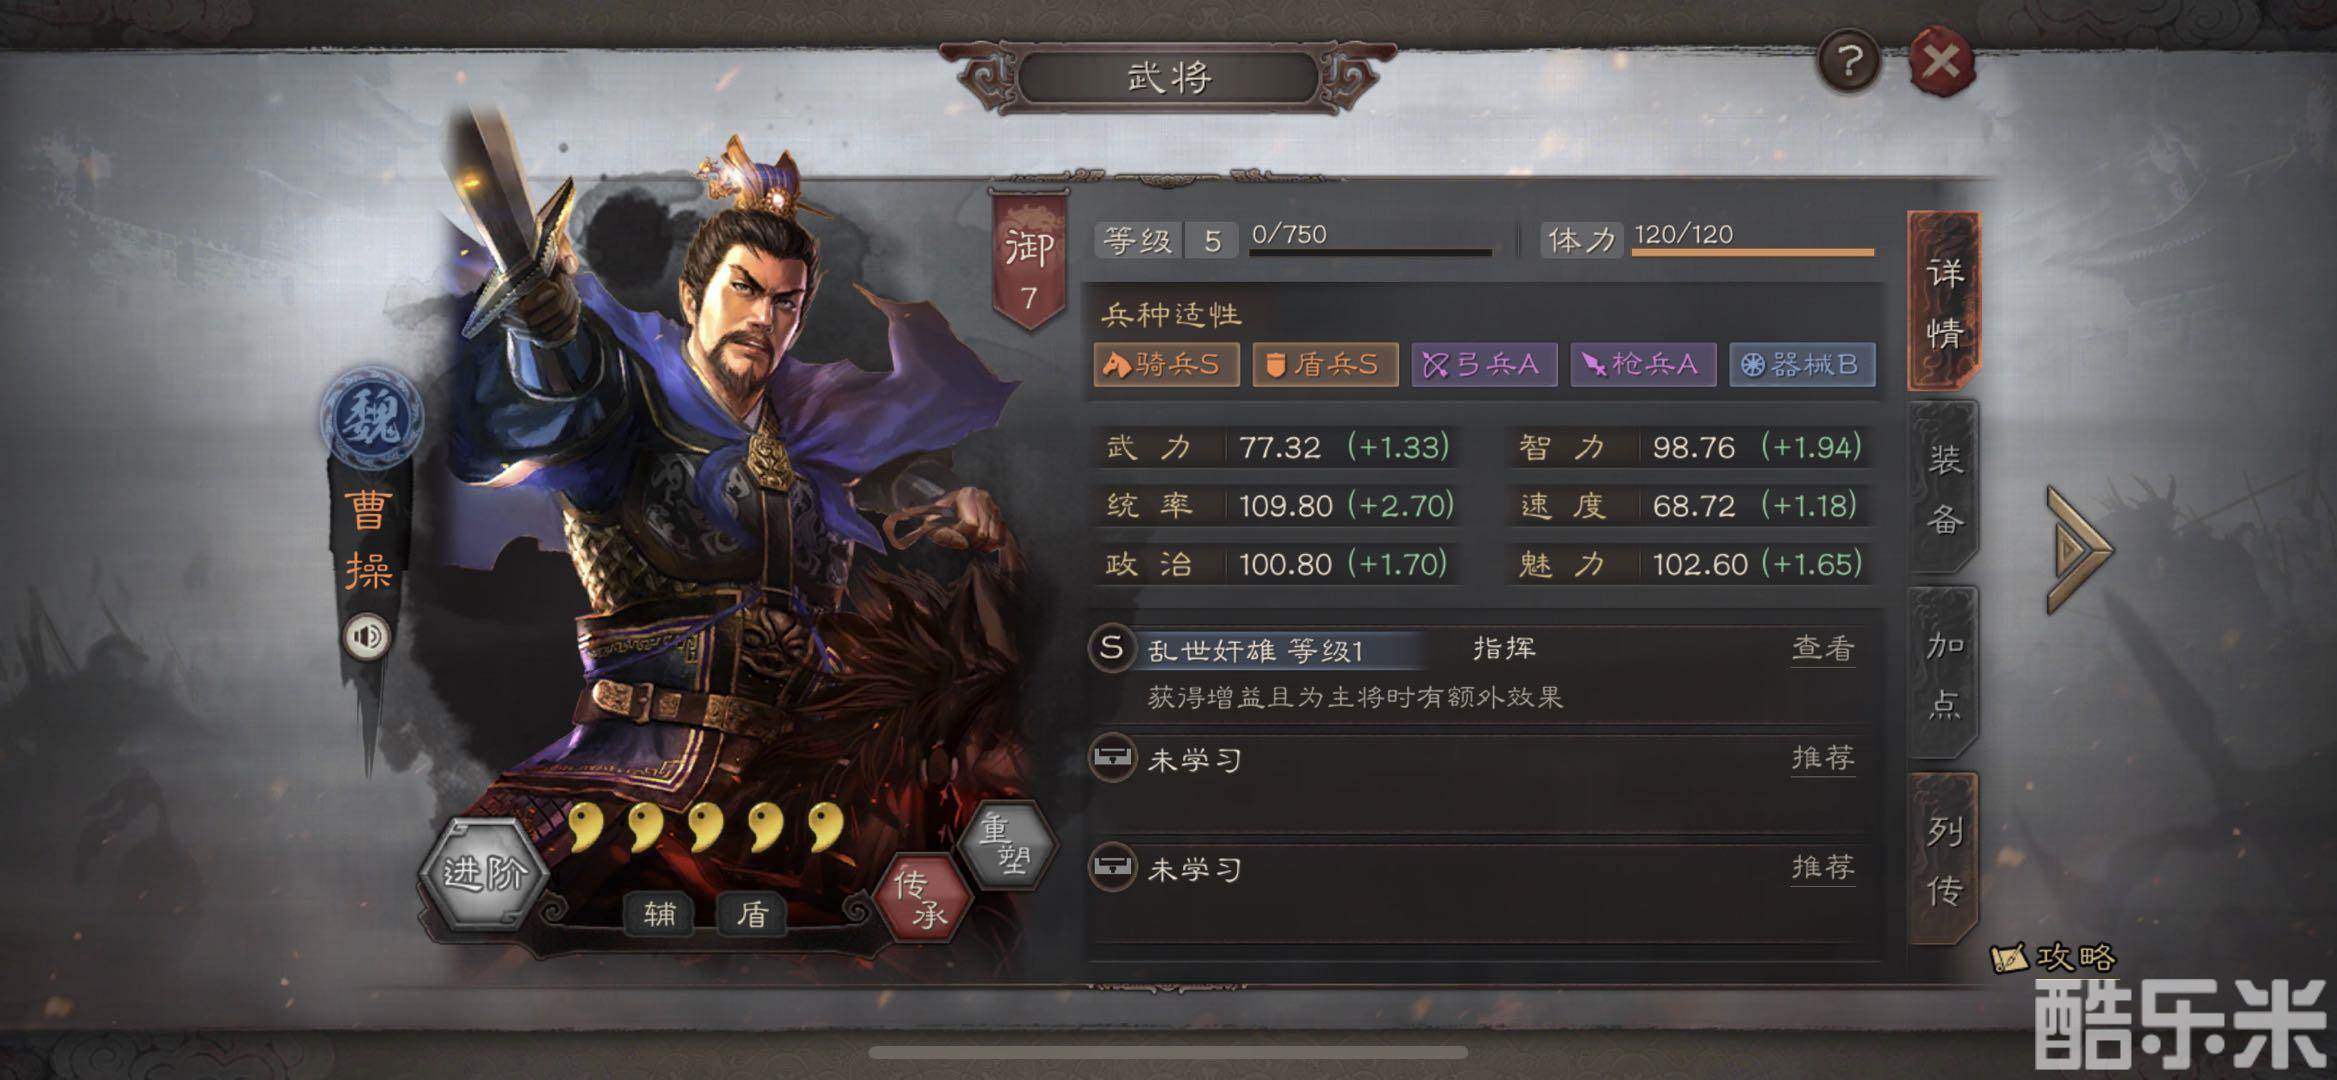Tap the 进阶 hexagon button
This screenshot has height=1080, width=2337.
[x=484, y=874]
